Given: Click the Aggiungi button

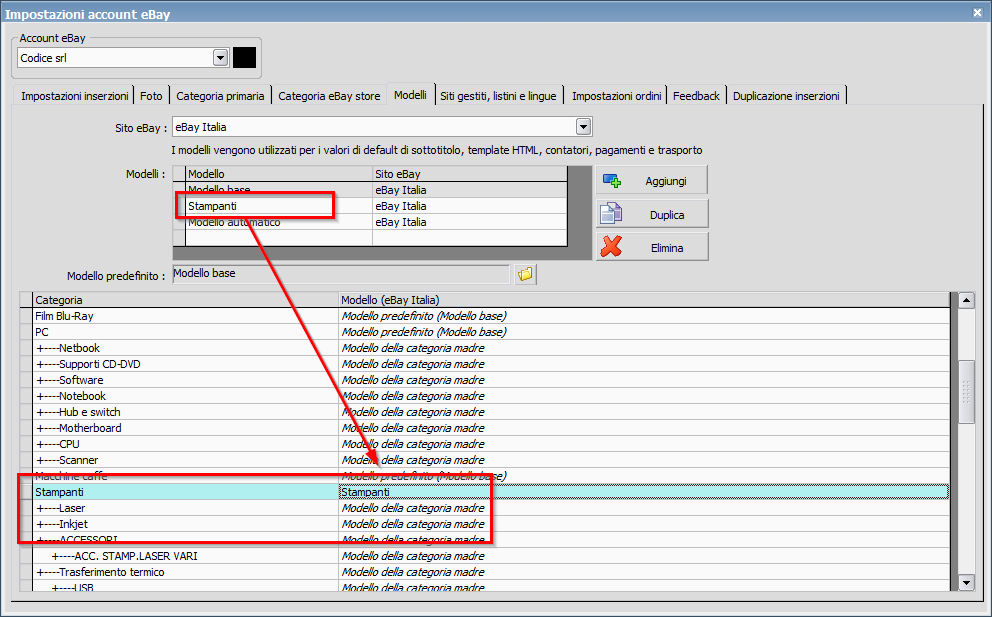Looking at the screenshot, I should point(651,181).
